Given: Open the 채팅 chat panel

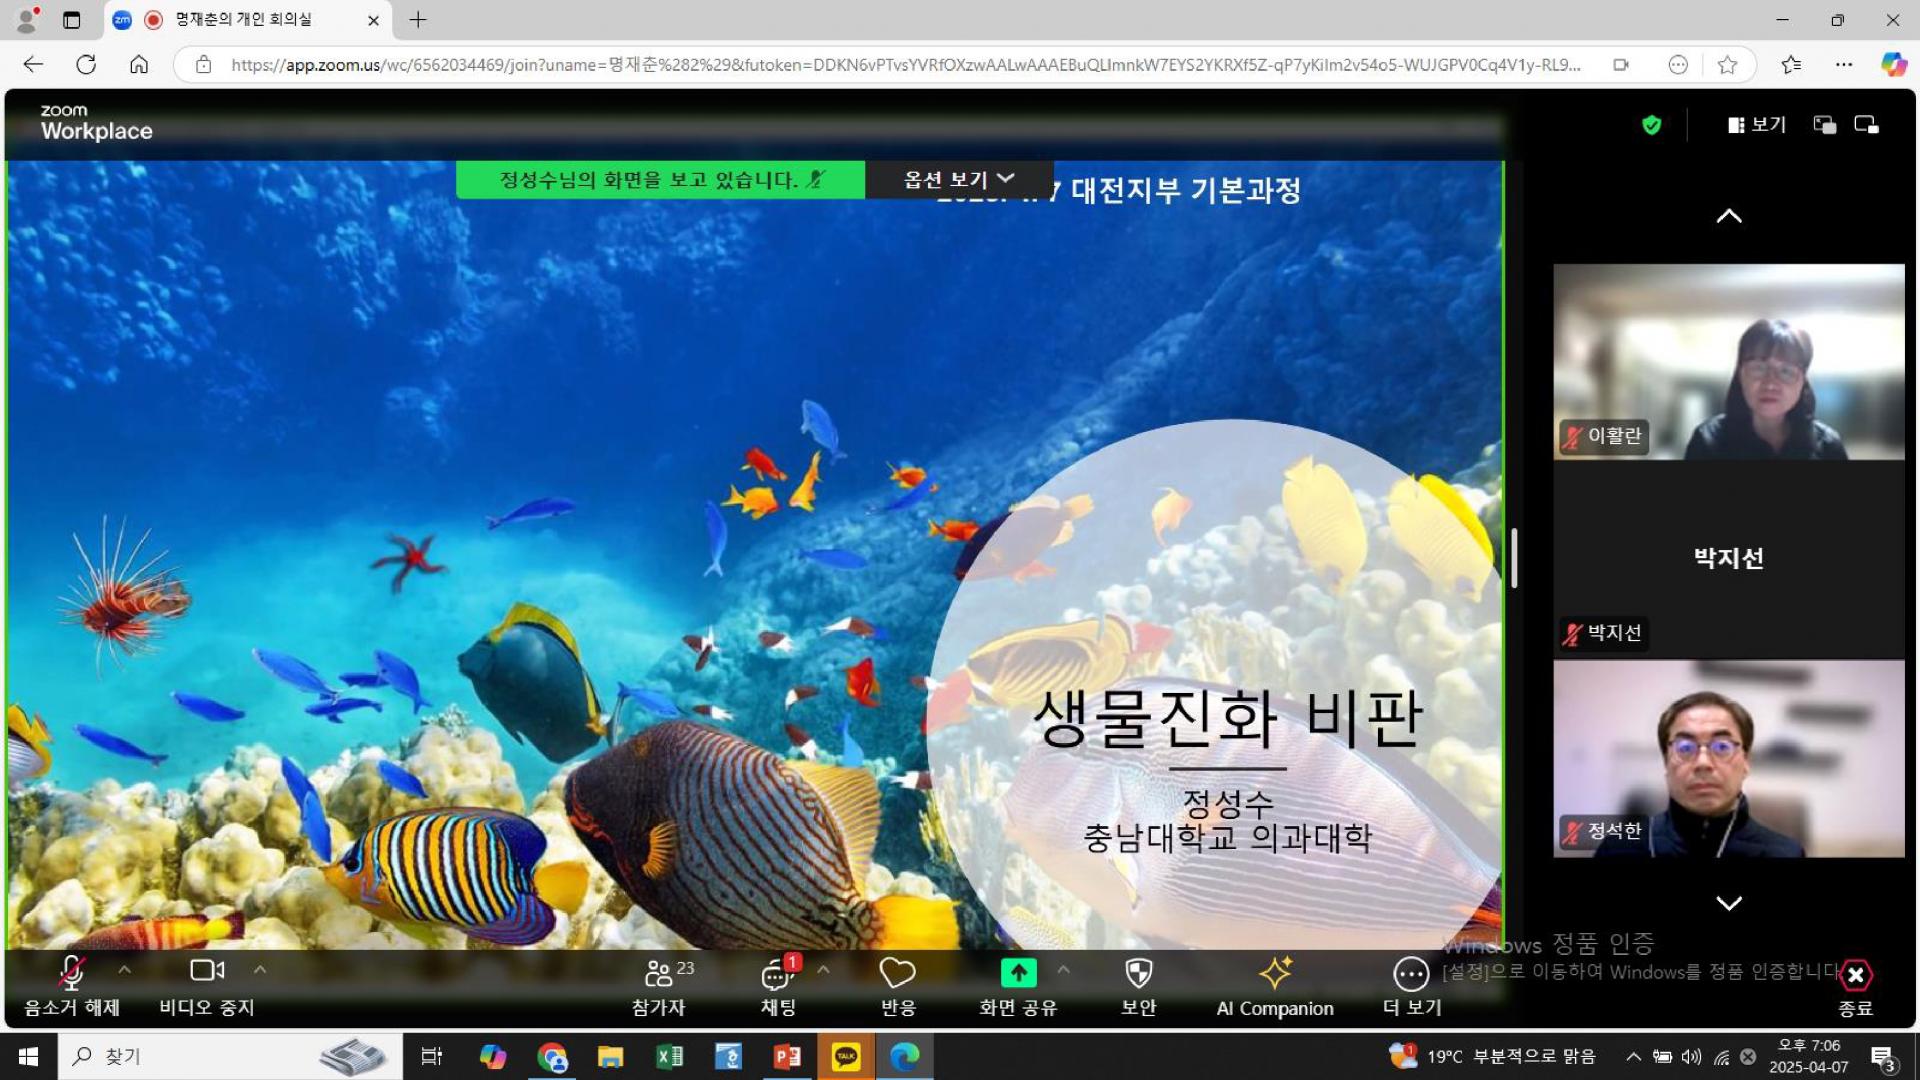Looking at the screenshot, I should [x=779, y=986].
